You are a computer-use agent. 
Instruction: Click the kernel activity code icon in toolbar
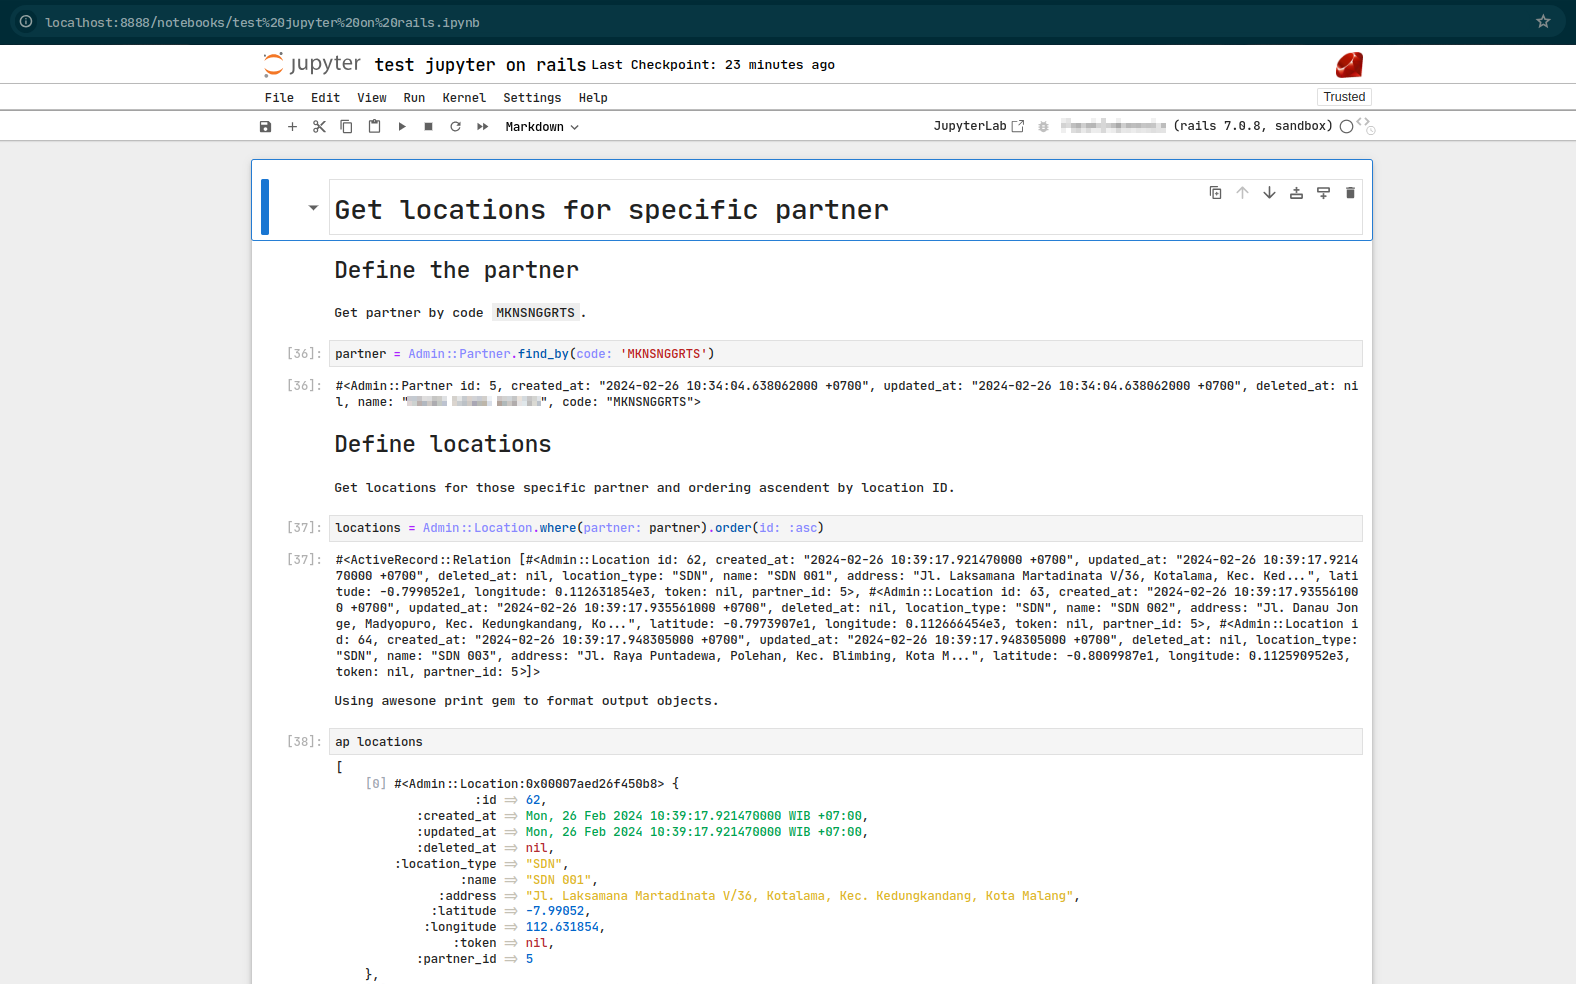(1365, 125)
